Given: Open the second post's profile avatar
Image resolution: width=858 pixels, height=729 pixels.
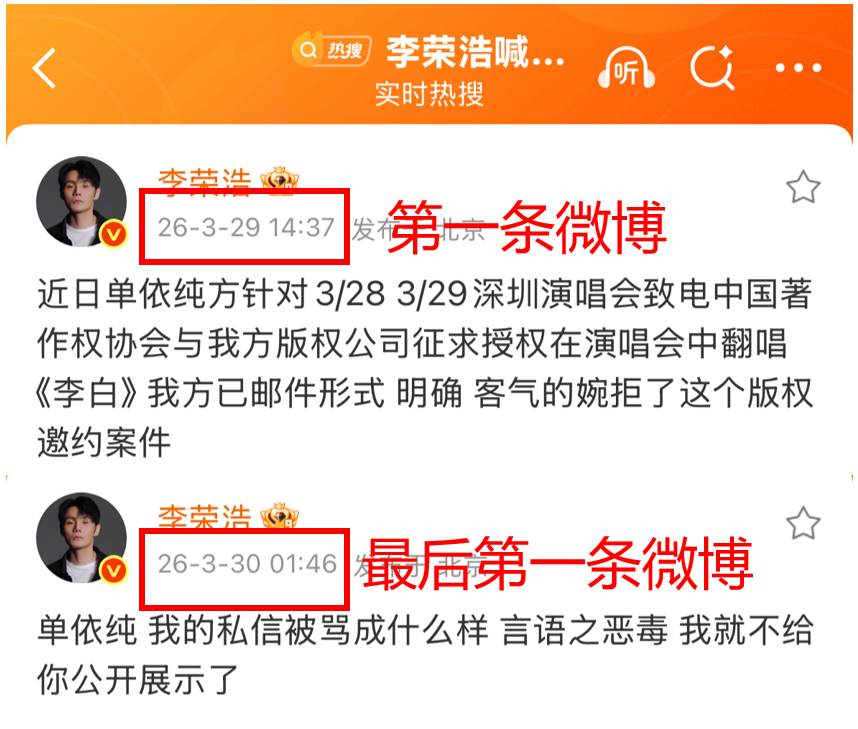Looking at the screenshot, I should tap(82, 537).
